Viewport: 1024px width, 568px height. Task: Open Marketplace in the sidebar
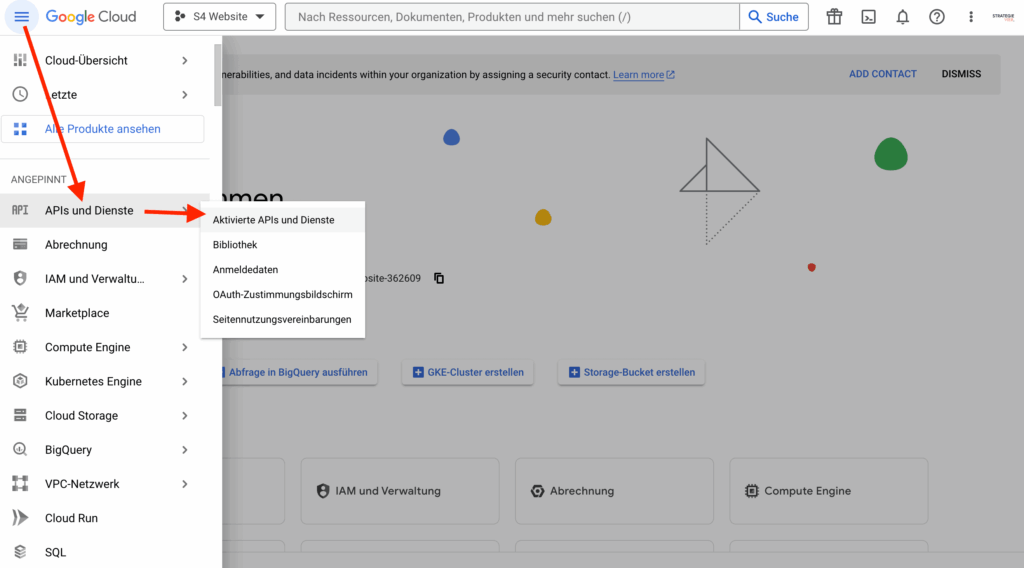(x=104, y=313)
